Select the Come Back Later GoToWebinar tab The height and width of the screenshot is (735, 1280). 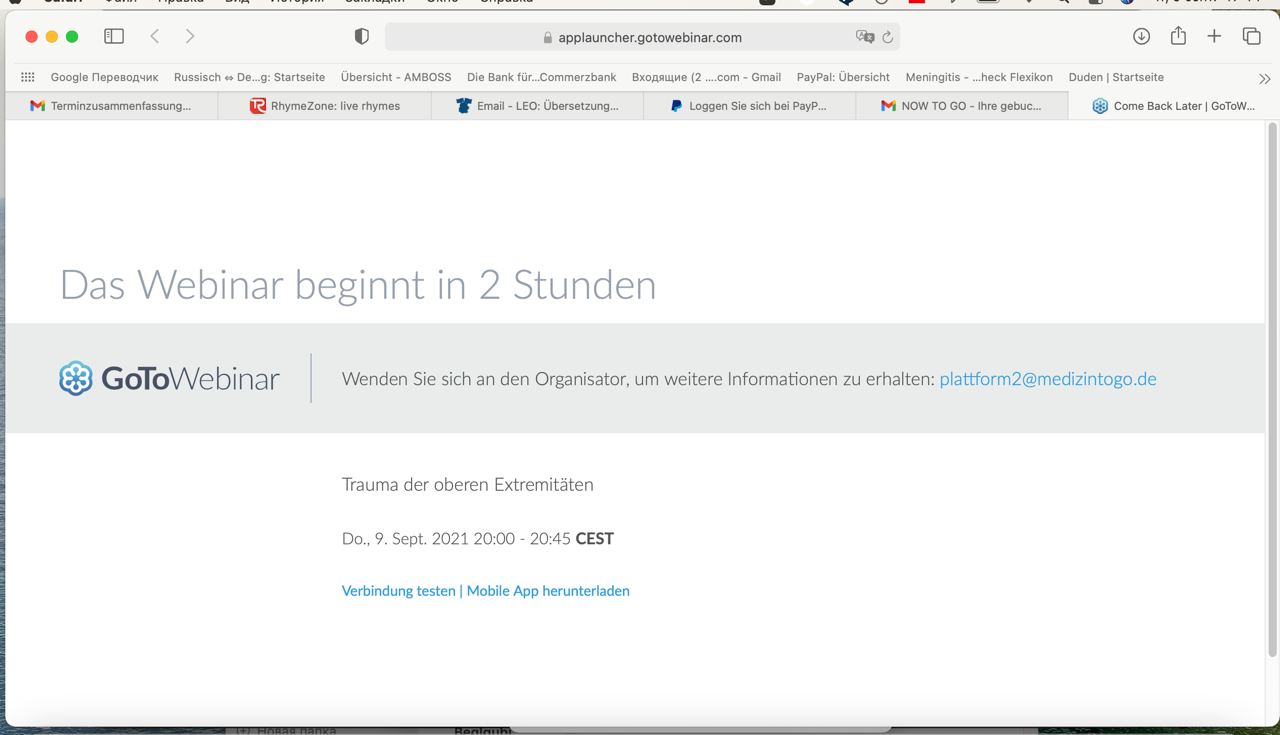point(1172,106)
